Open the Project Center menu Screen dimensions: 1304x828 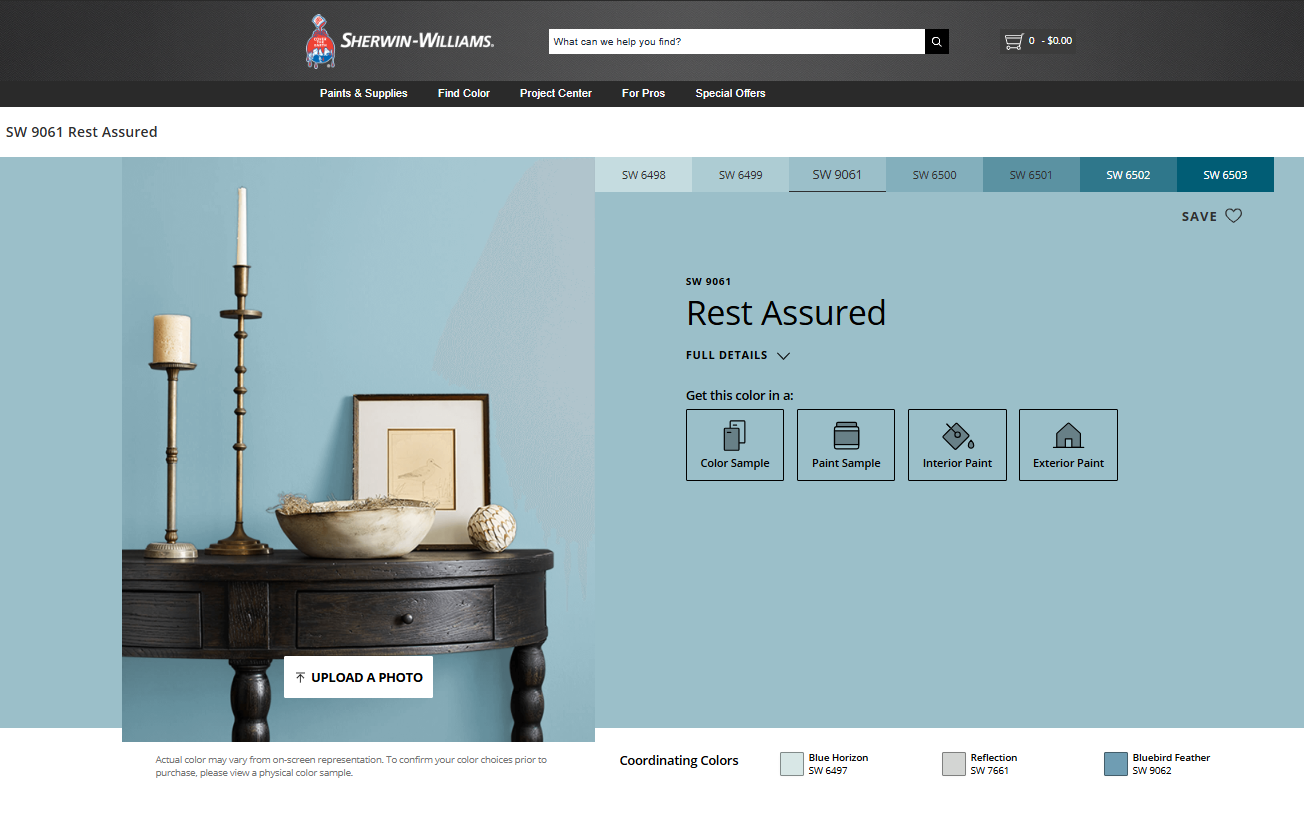556,93
